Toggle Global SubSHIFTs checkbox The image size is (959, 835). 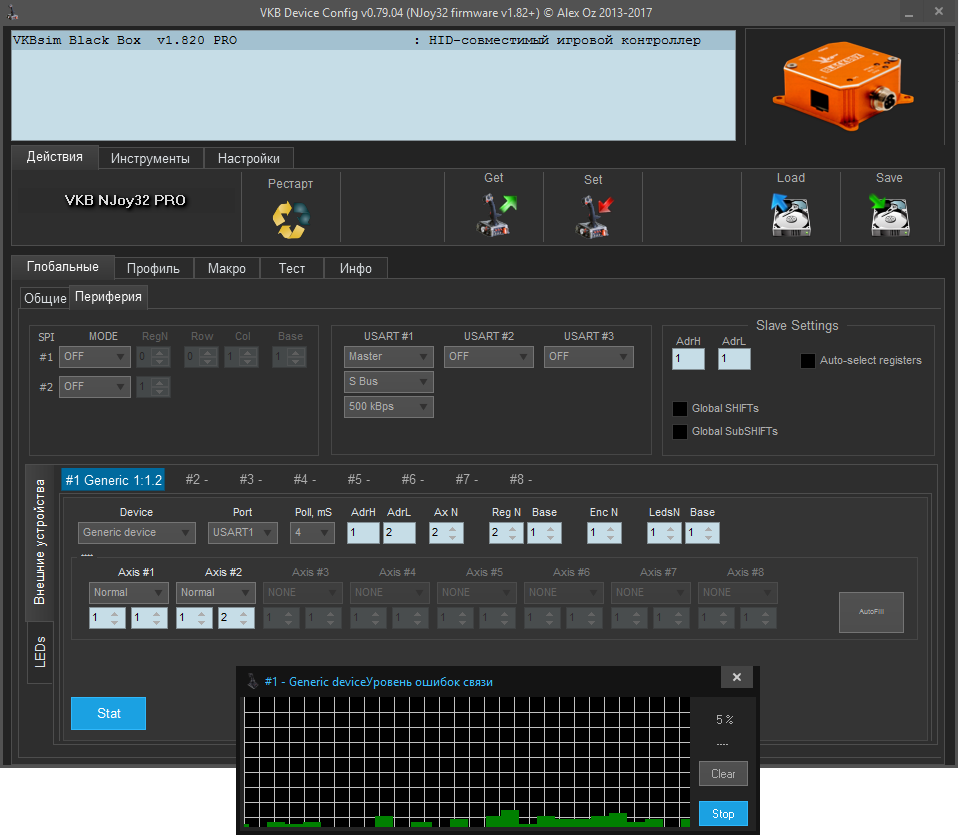[679, 432]
